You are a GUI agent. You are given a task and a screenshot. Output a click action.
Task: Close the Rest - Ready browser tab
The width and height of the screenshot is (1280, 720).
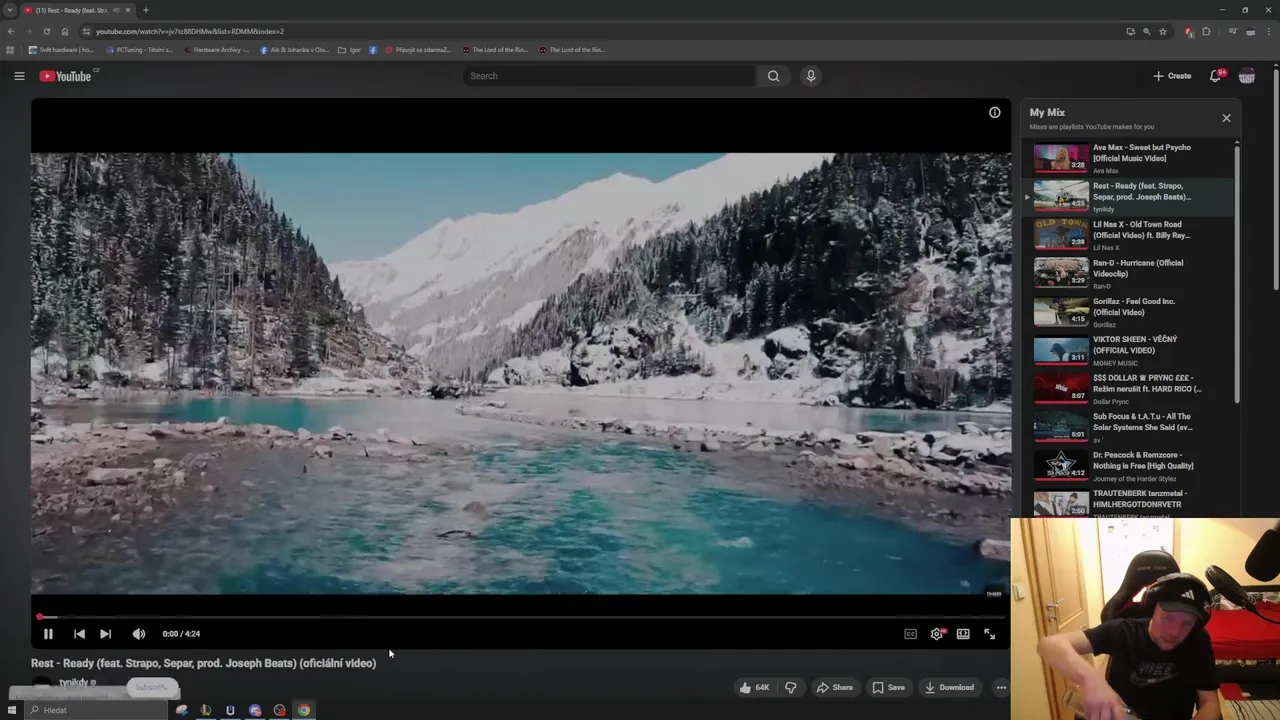point(128,10)
